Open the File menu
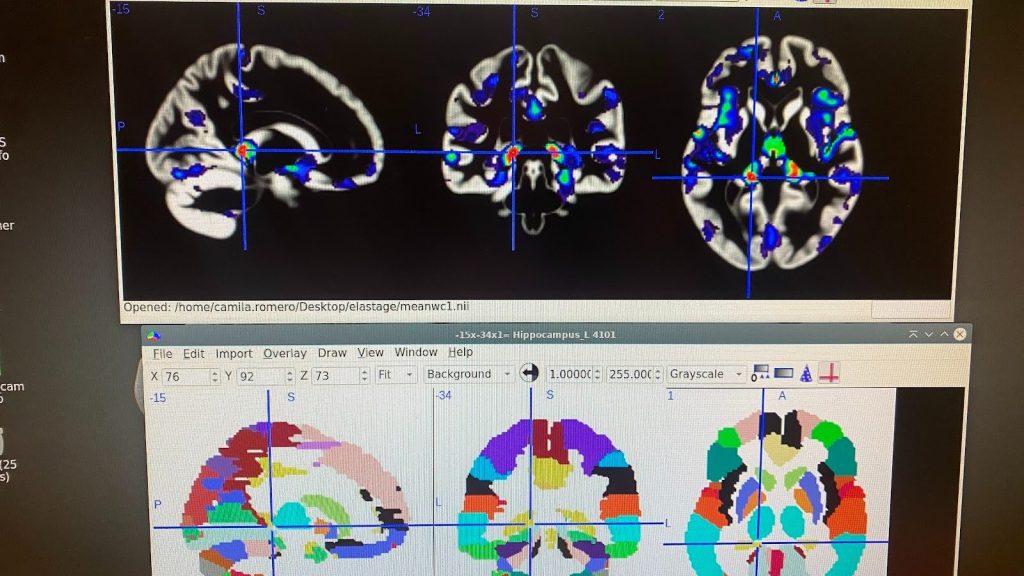The height and width of the screenshot is (576, 1024). click(162, 353)
